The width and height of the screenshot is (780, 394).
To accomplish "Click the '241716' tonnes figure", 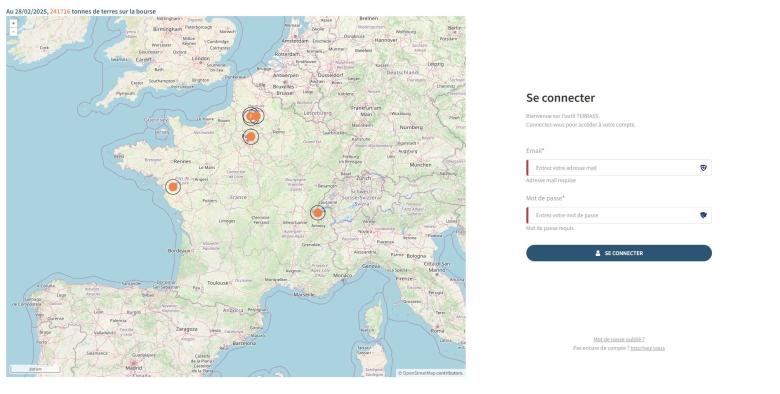I will point(60,11).
